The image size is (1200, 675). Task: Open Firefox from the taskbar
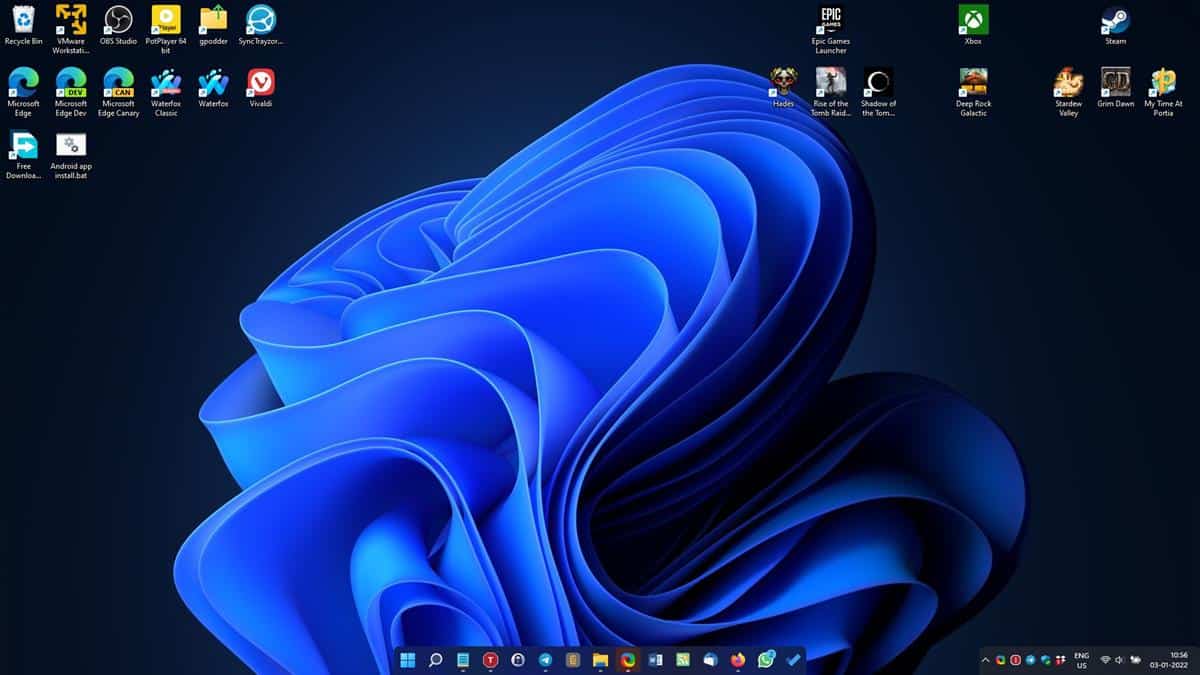738,660
